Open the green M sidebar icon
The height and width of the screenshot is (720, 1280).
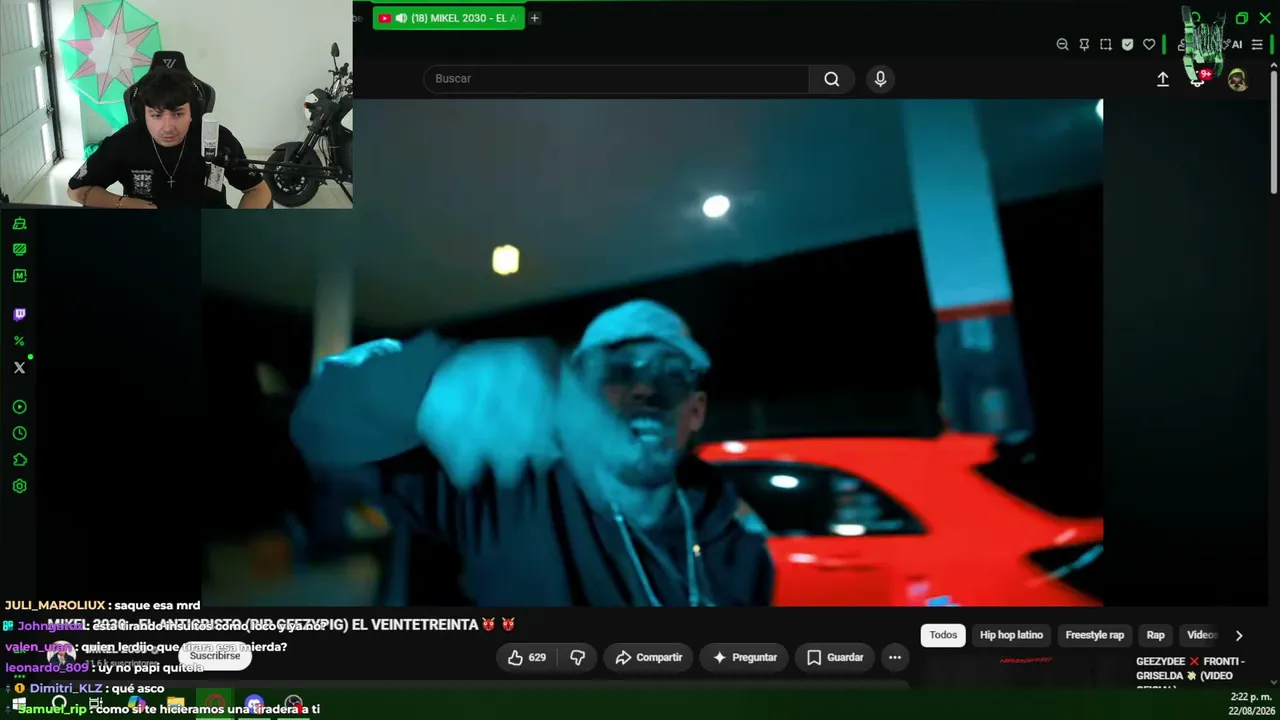(x=19, y=275)
